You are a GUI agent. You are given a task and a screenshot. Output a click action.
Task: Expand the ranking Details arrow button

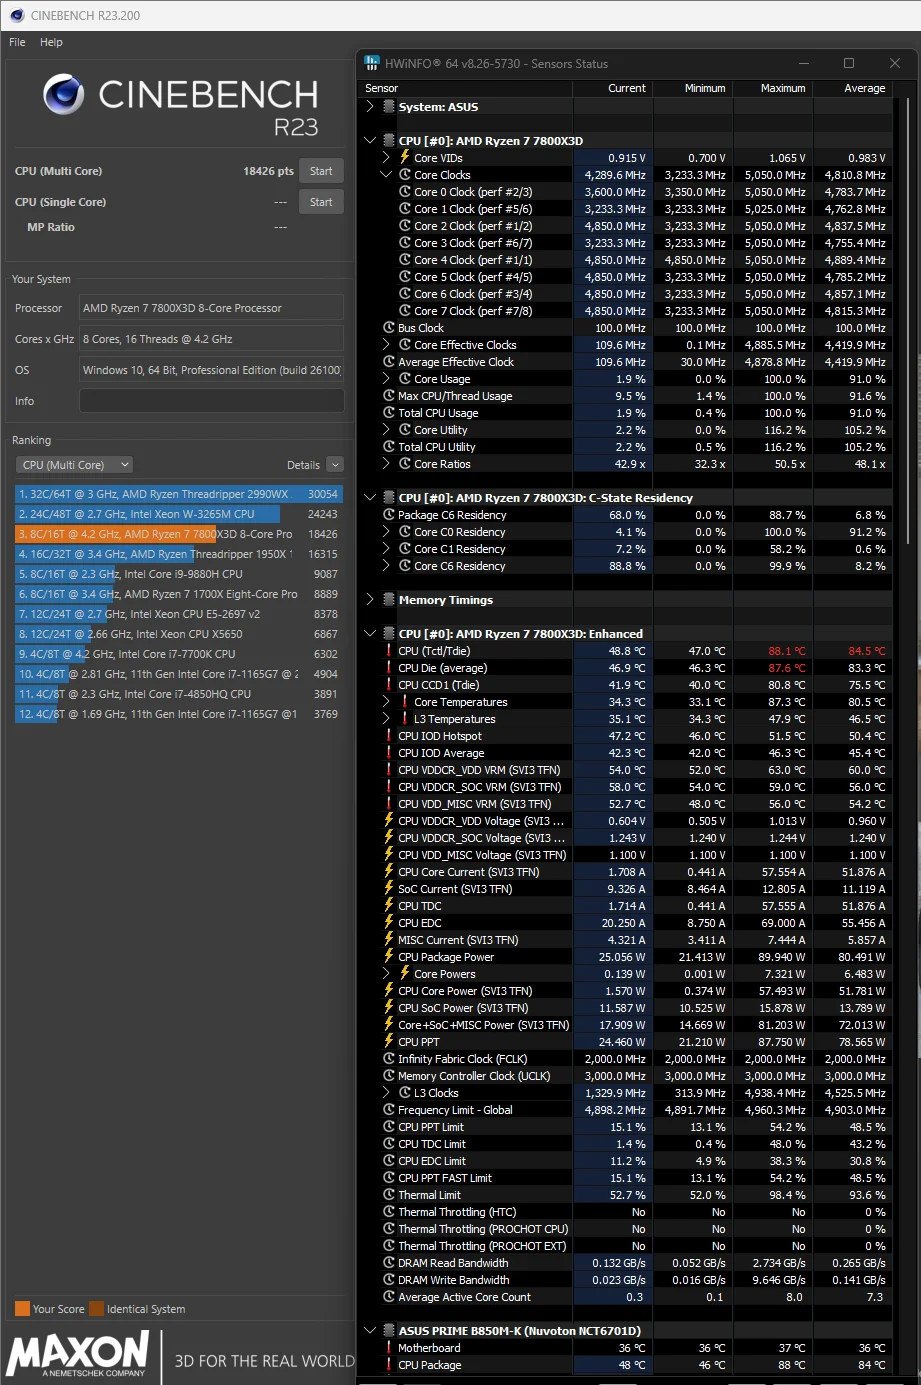[335, 465]
